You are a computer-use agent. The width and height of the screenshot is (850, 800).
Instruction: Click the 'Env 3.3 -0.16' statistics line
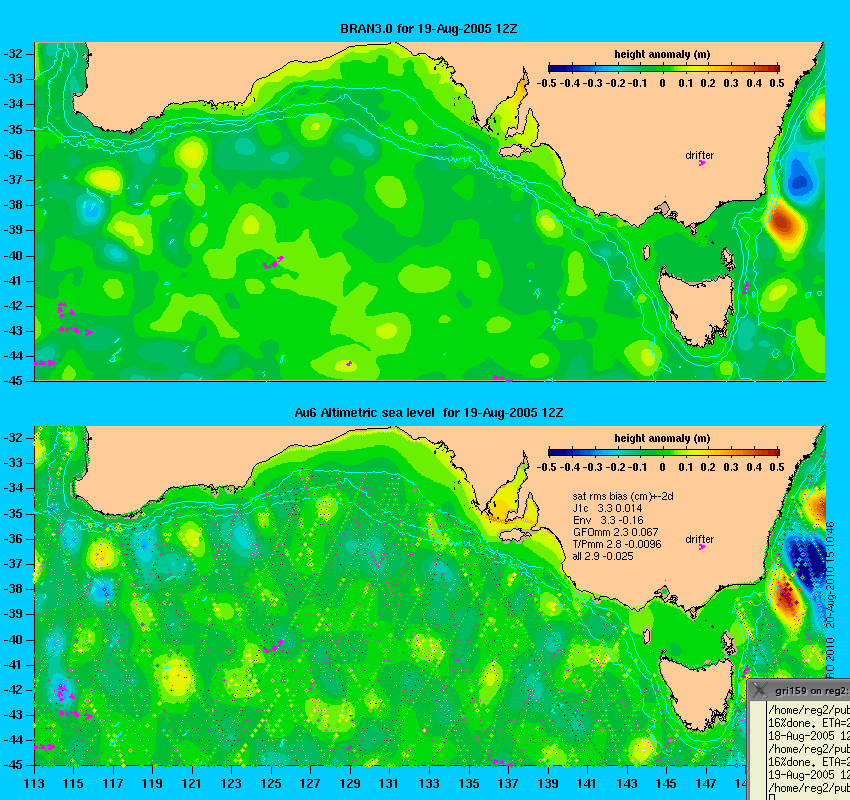(x=608, y=520)
